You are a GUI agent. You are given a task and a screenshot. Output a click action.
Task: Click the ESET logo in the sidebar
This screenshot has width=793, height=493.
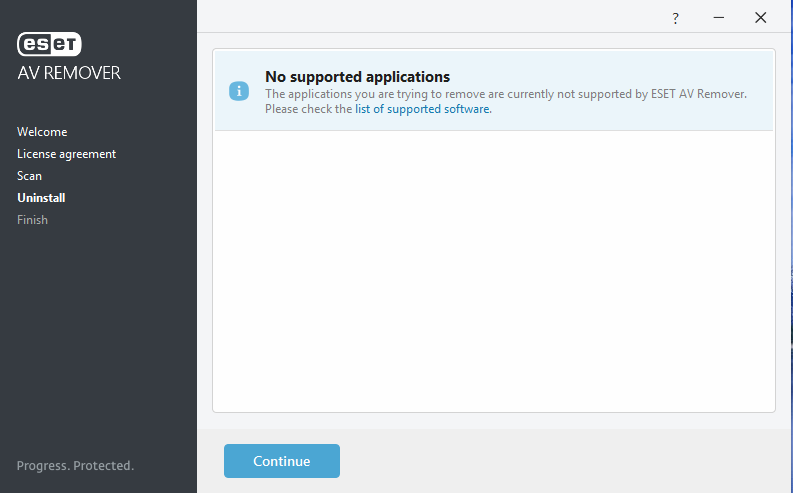[49, 44]
